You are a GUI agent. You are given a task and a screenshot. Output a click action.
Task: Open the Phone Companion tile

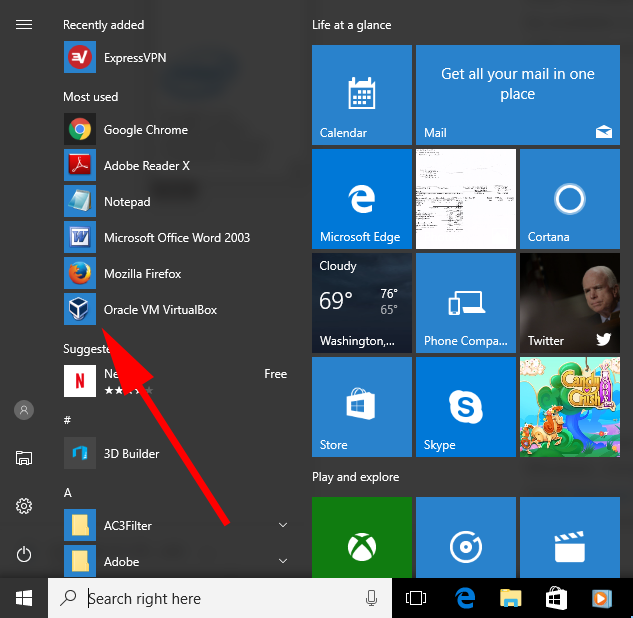pos(466,303)
